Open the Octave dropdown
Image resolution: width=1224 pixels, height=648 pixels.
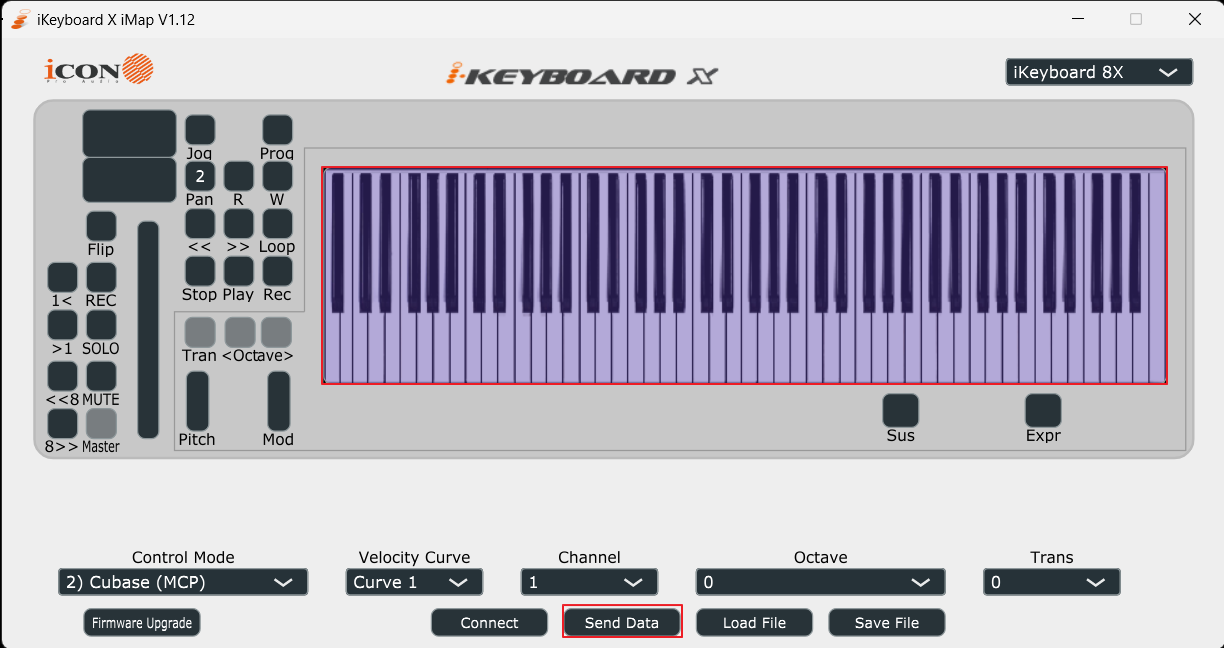click(x=820, y=582)
